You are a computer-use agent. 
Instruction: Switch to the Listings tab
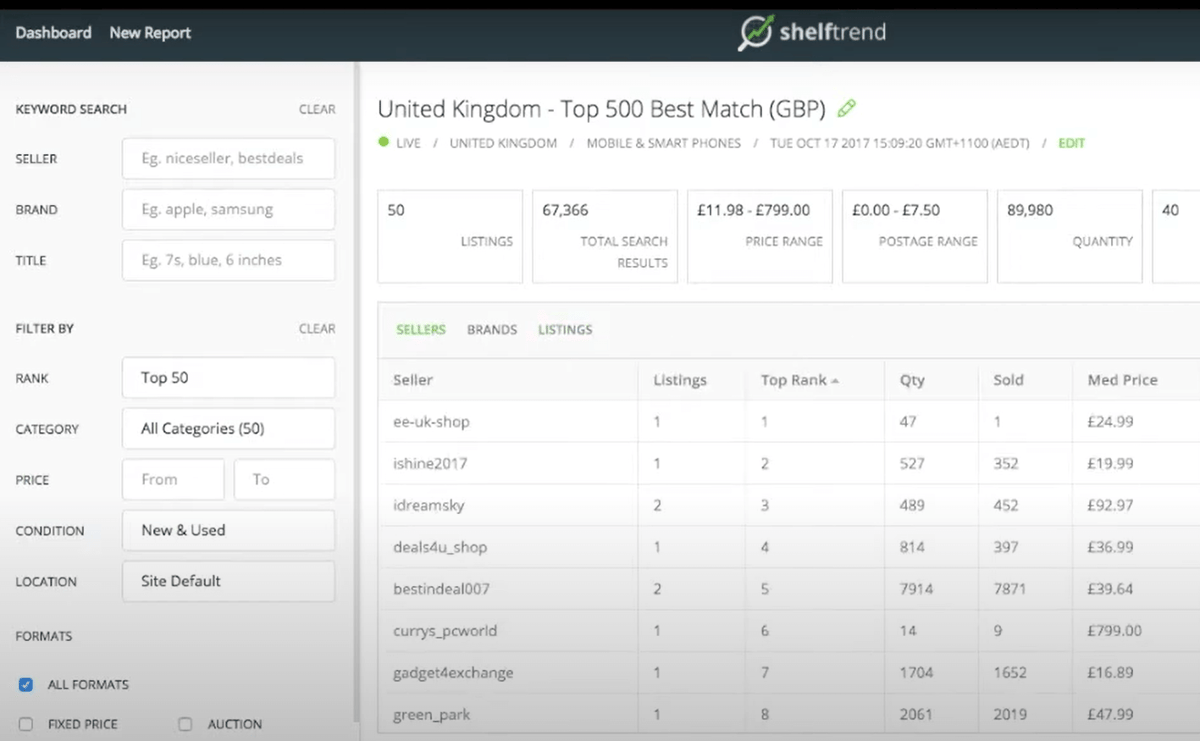click(565, 330)
